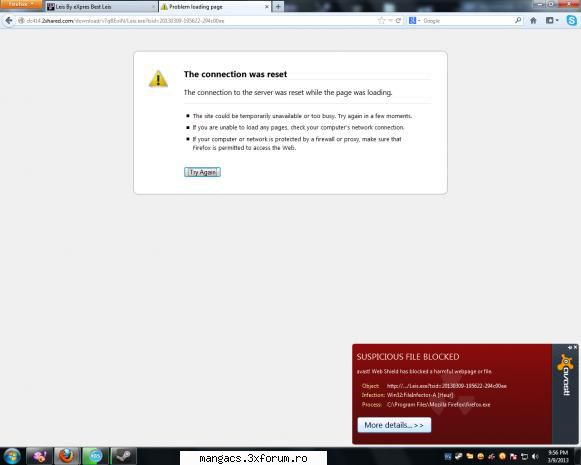
Task: Expand the URL history dropdown arrow
Action: pos(390,21)
